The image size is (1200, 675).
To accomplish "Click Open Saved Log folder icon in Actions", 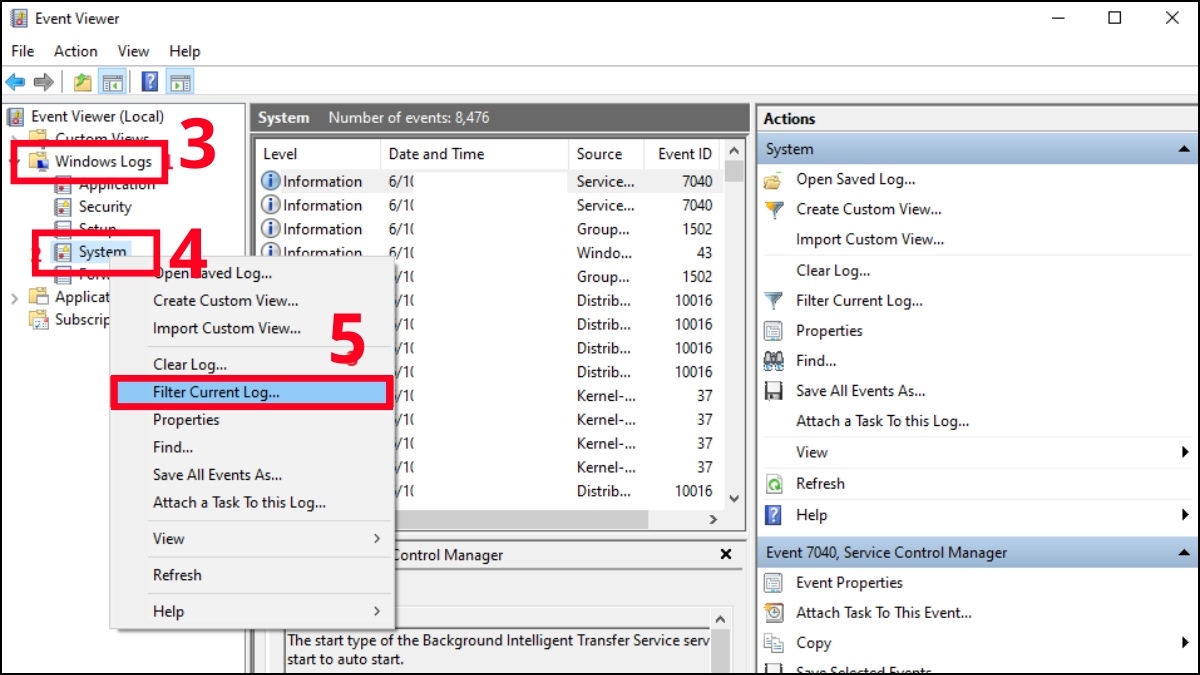I will 773,180.
